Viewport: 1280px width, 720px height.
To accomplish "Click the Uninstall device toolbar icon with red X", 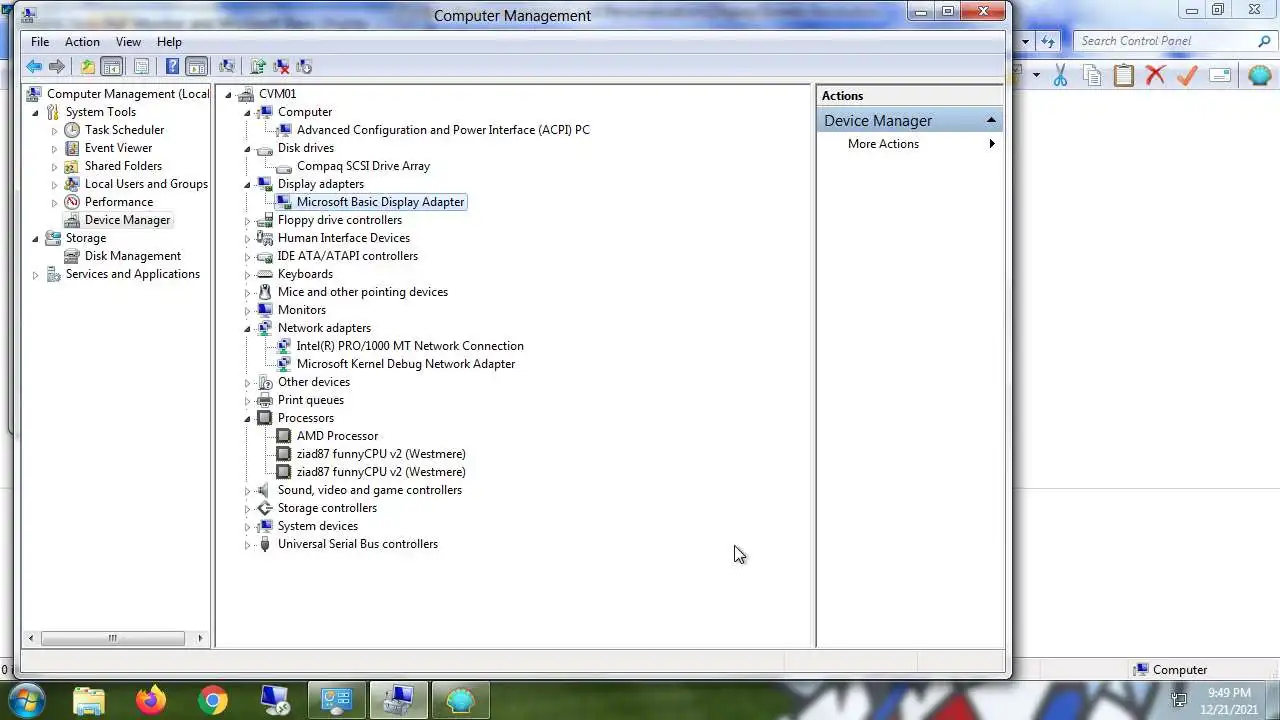I will coord(281,66).
